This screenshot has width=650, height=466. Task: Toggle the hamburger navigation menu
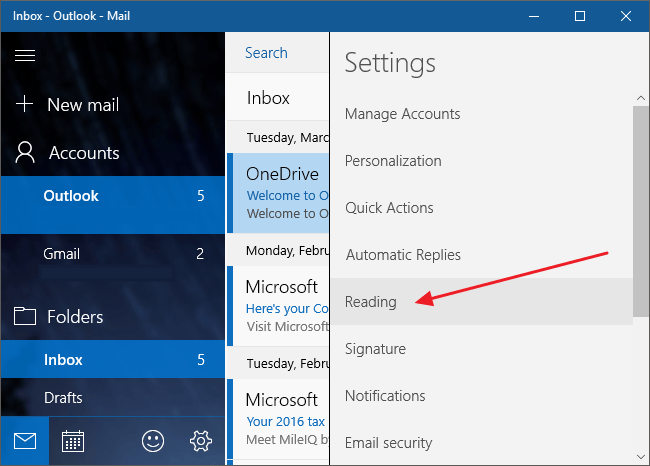pyautogui.click(x=25, y=56)
